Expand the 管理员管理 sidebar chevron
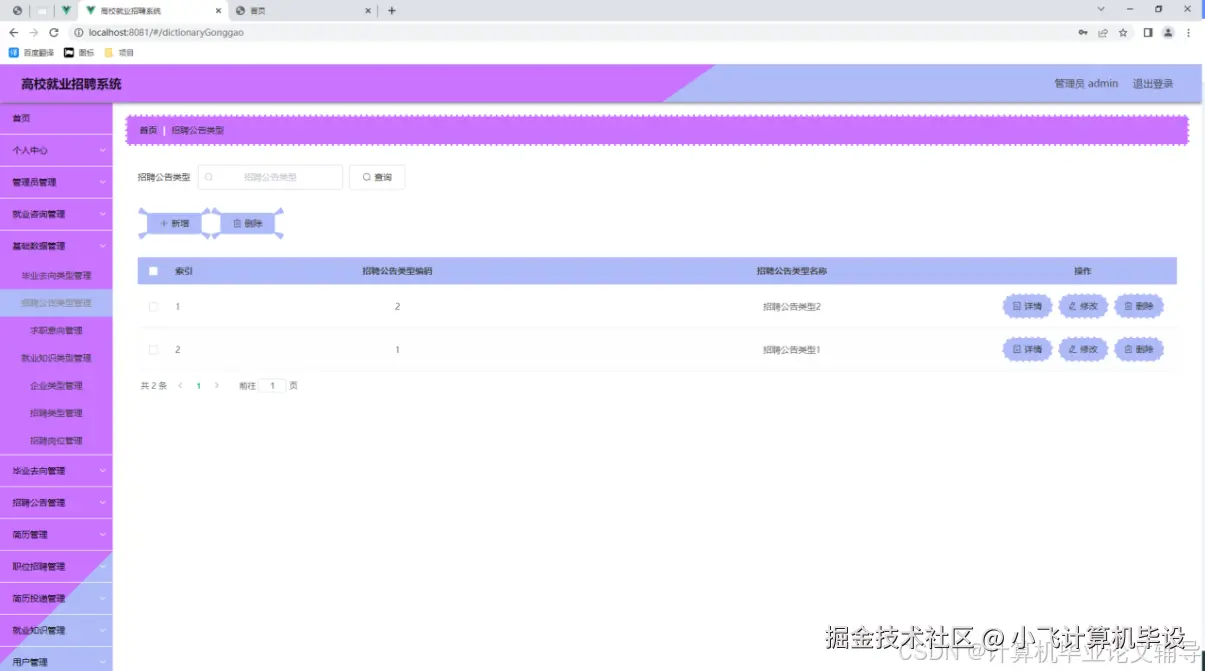 point(102,182)
